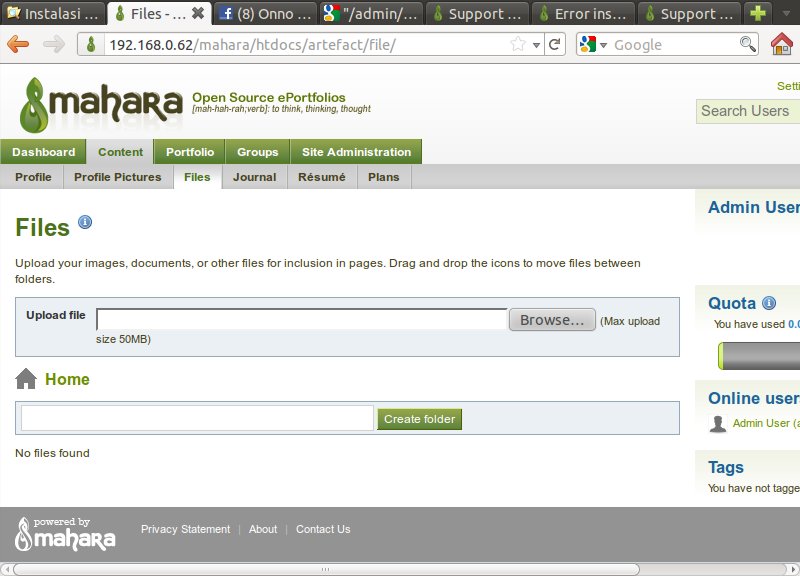This screenshot has width=800, height=576.
Task: Click the online user avatar icon
Action: click(x=718, y=423)
